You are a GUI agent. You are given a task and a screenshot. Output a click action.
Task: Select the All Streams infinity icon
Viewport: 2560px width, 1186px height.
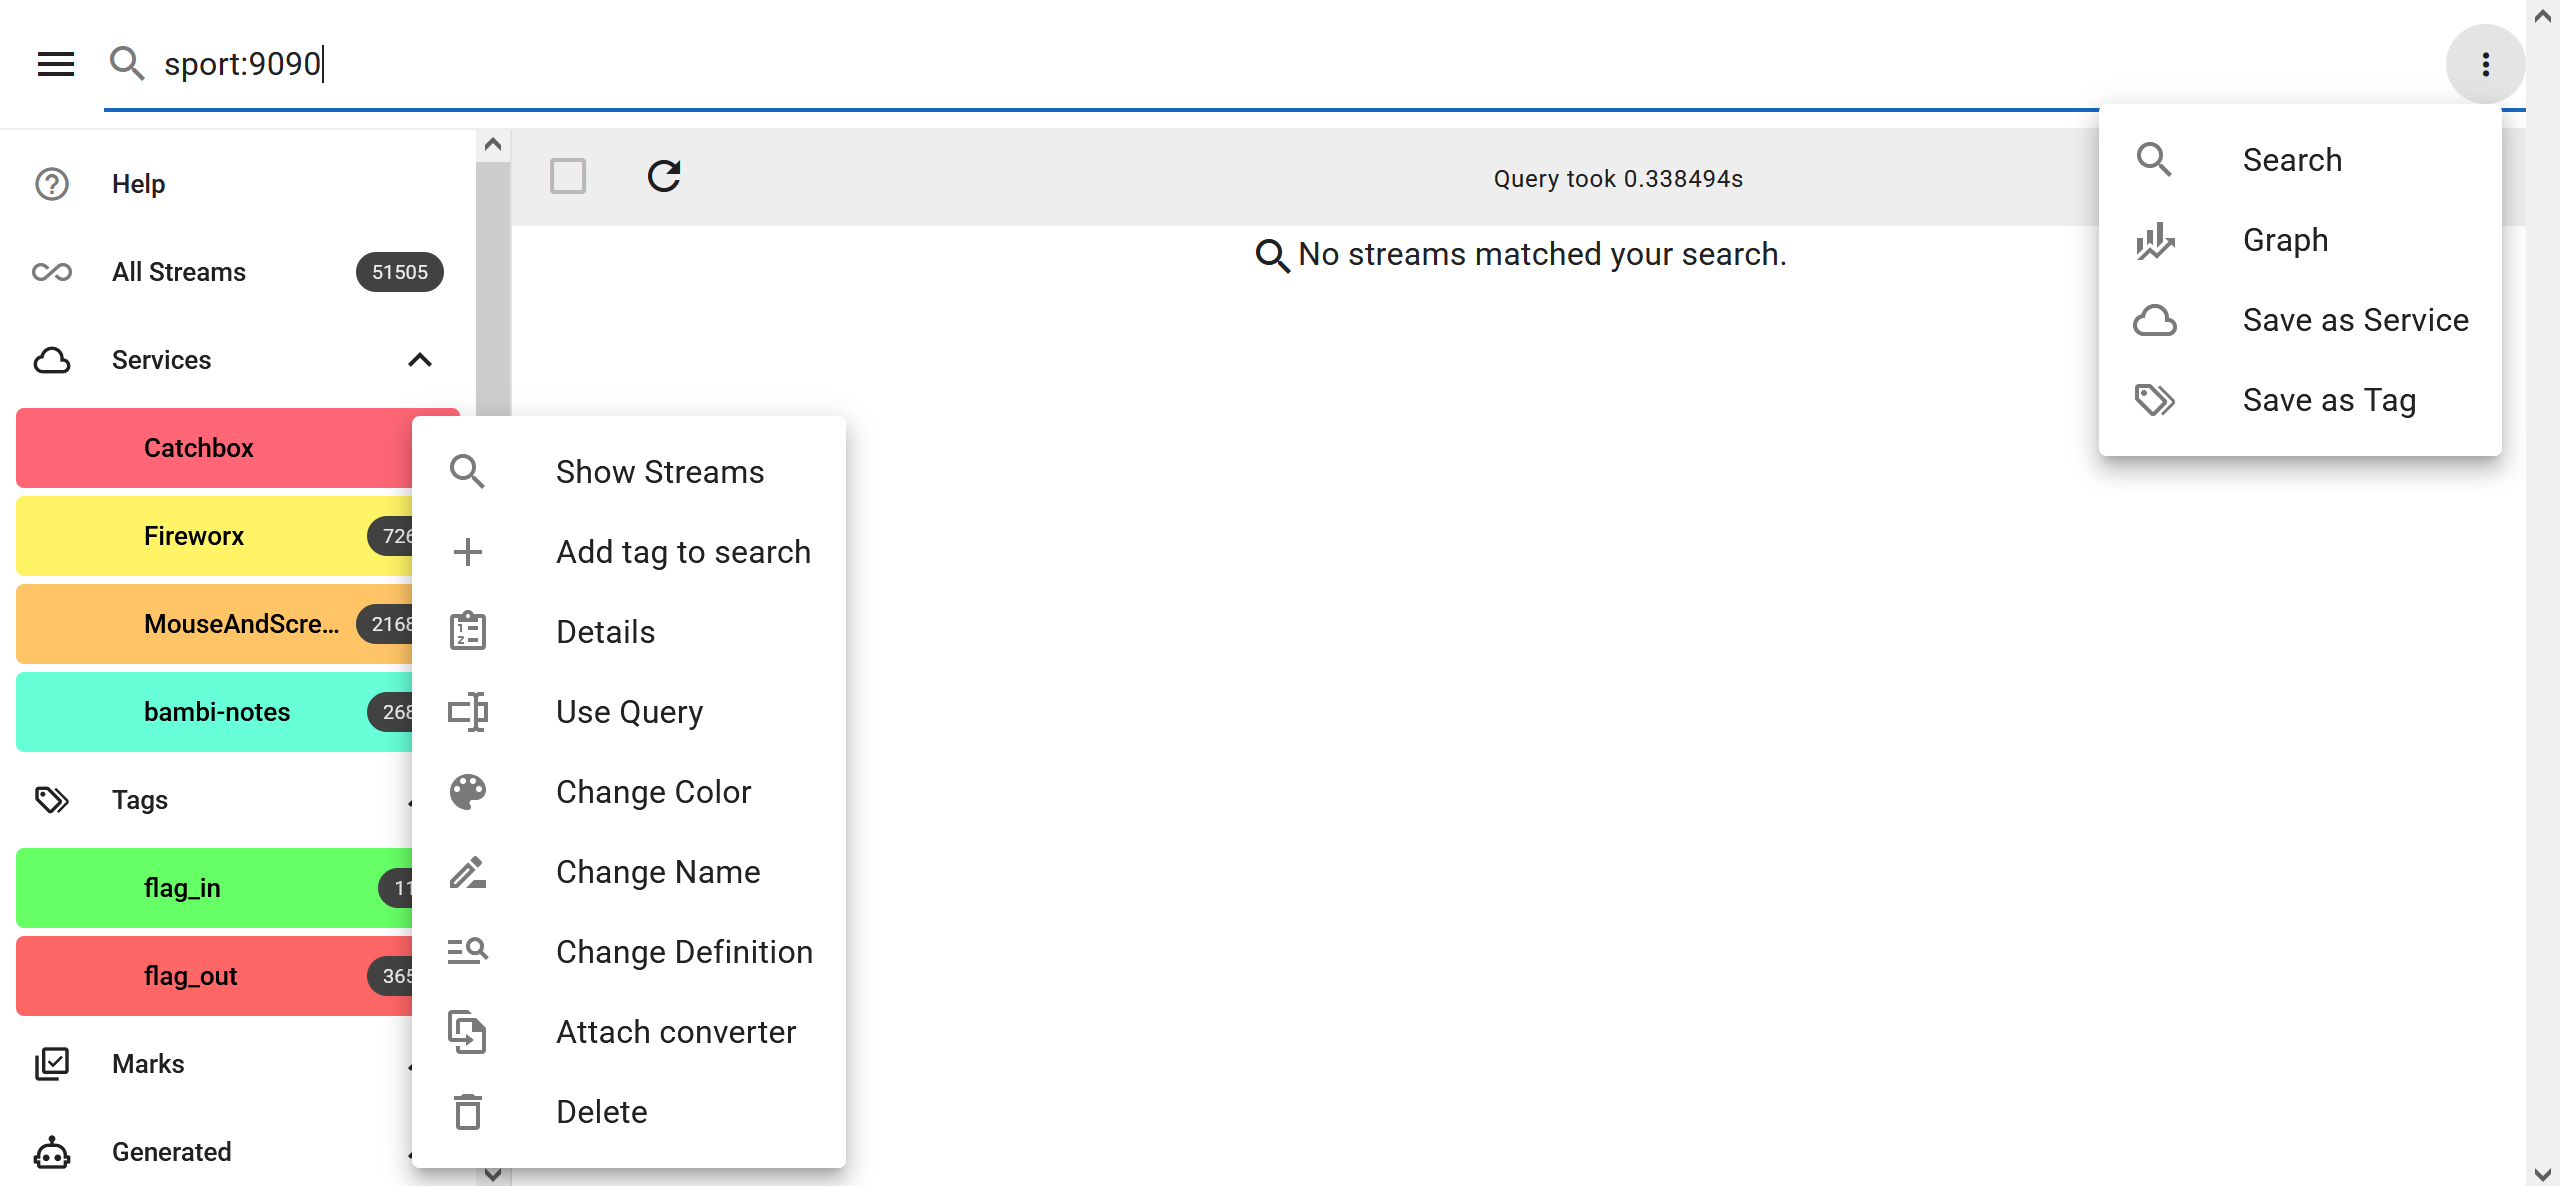click(51, 271)
